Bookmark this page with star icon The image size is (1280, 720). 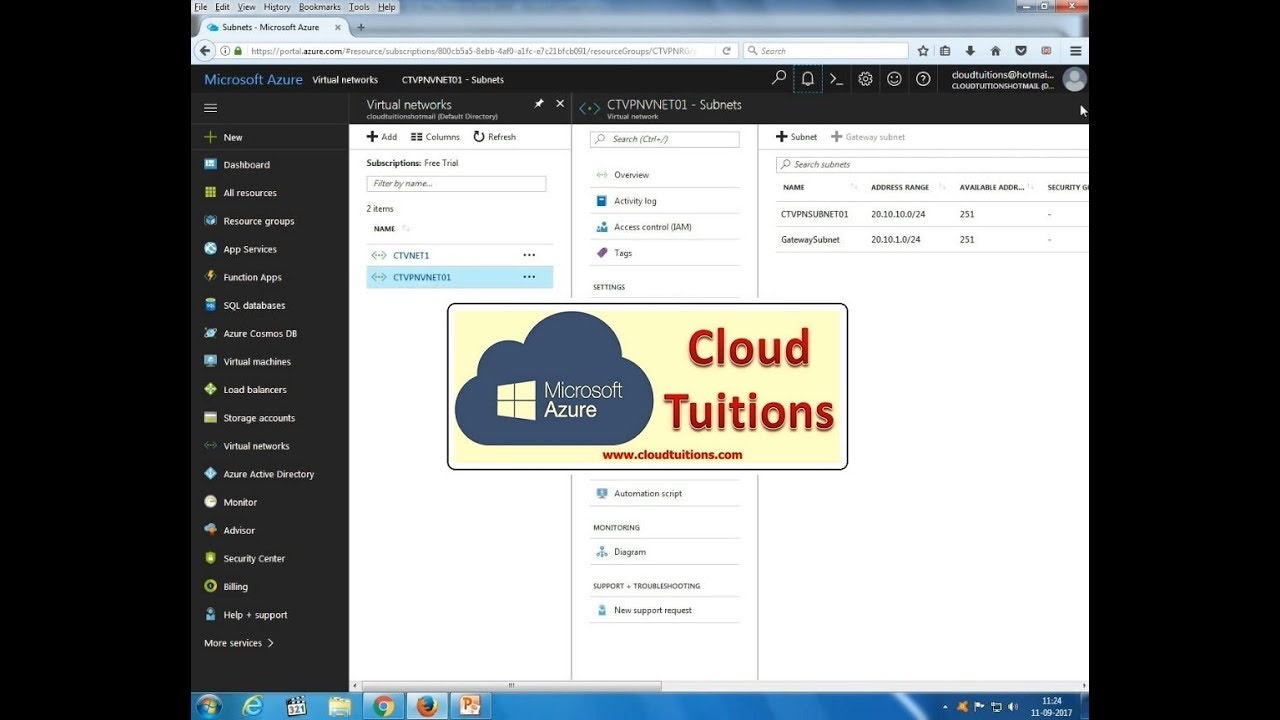(922, 51)
